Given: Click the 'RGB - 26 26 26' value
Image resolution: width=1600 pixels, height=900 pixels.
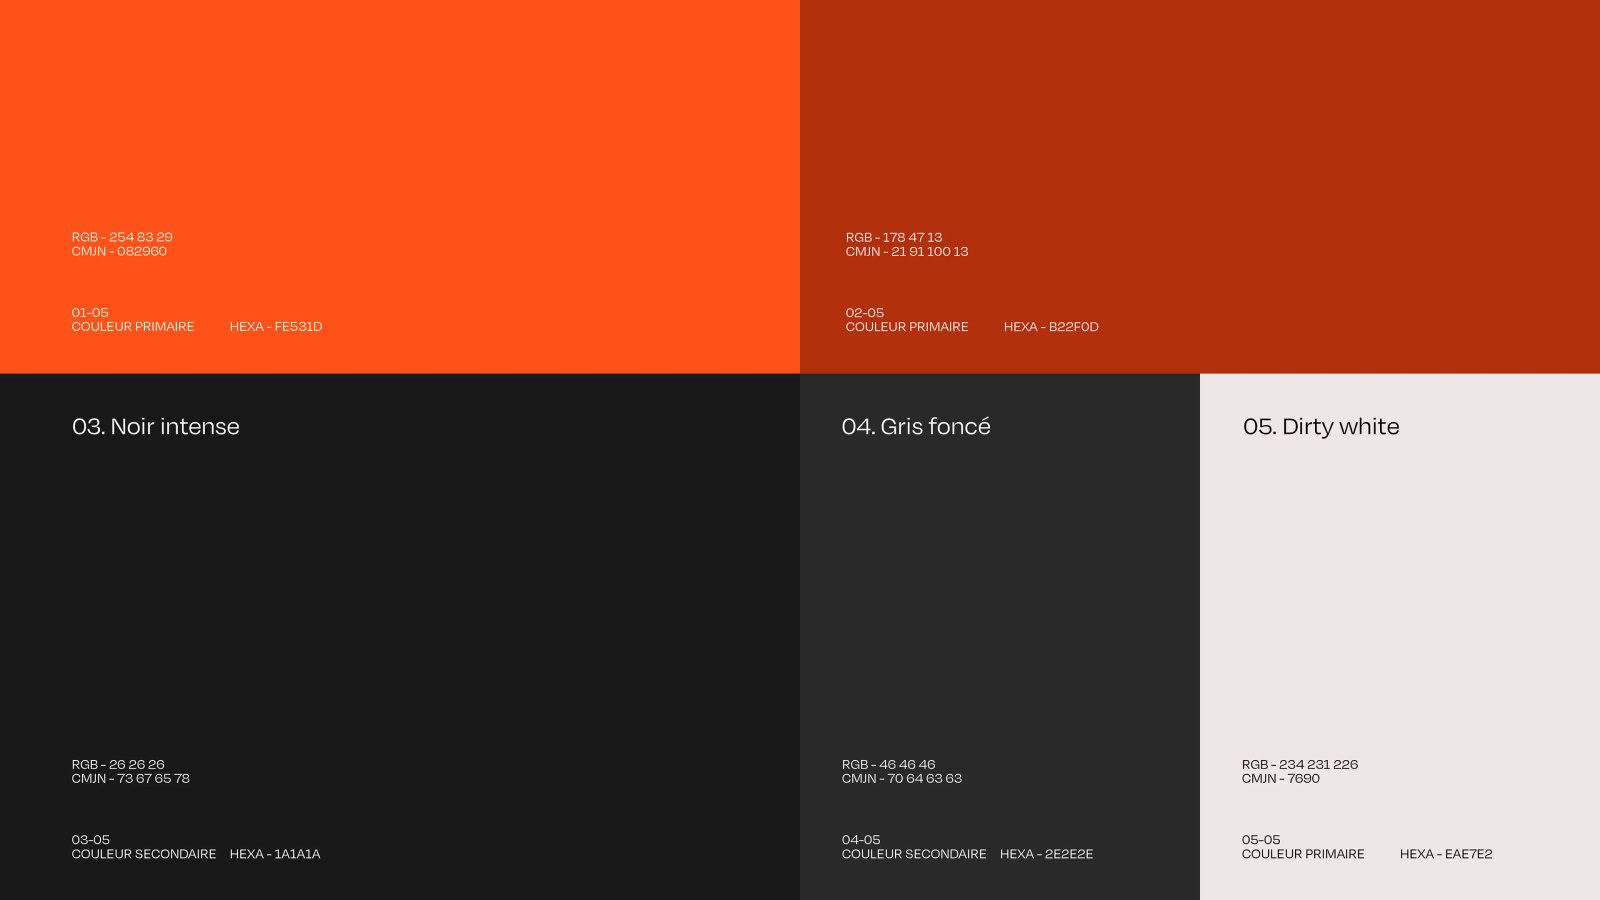Looking at the screenshot, I should 114,763.
